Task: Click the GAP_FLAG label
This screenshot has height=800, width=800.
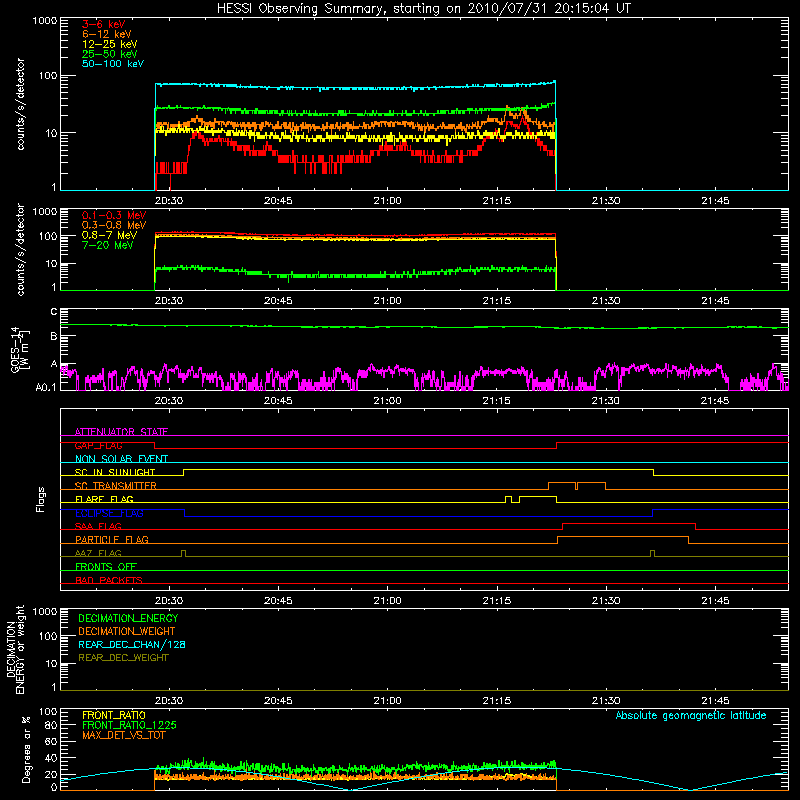Action: click(x=98, y=445)
